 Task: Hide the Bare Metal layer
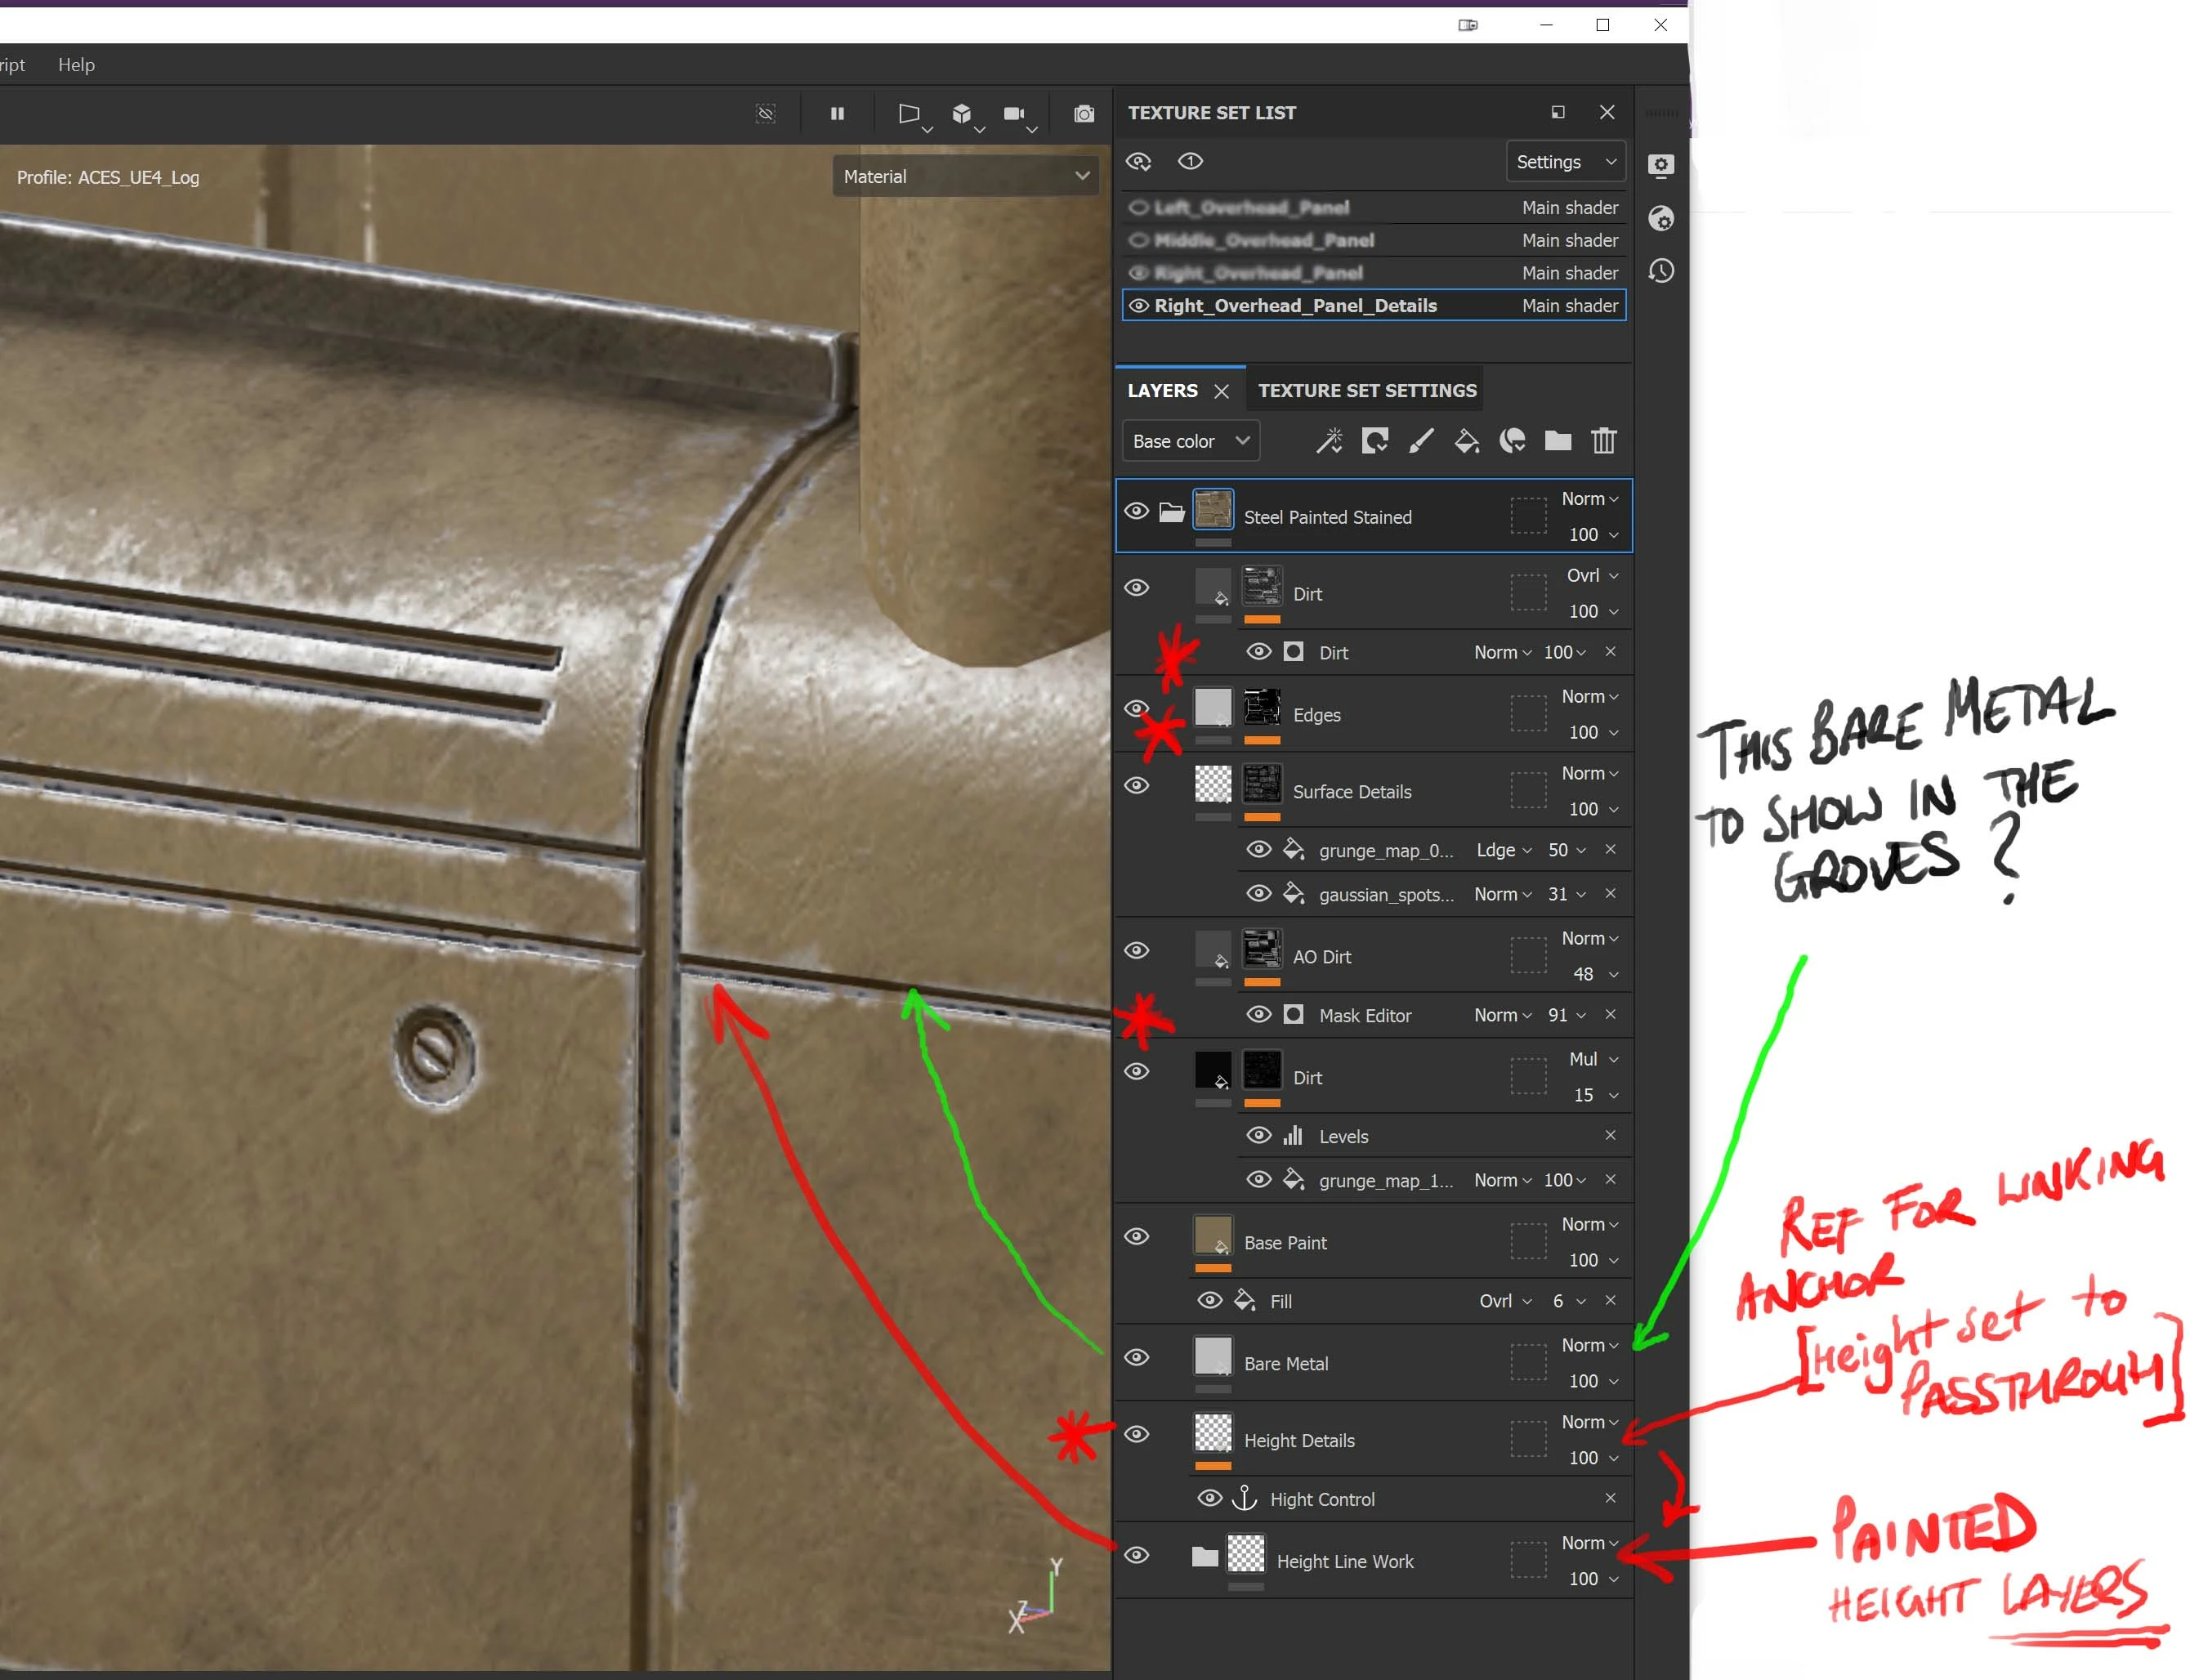click(x=1136, y=1357)
